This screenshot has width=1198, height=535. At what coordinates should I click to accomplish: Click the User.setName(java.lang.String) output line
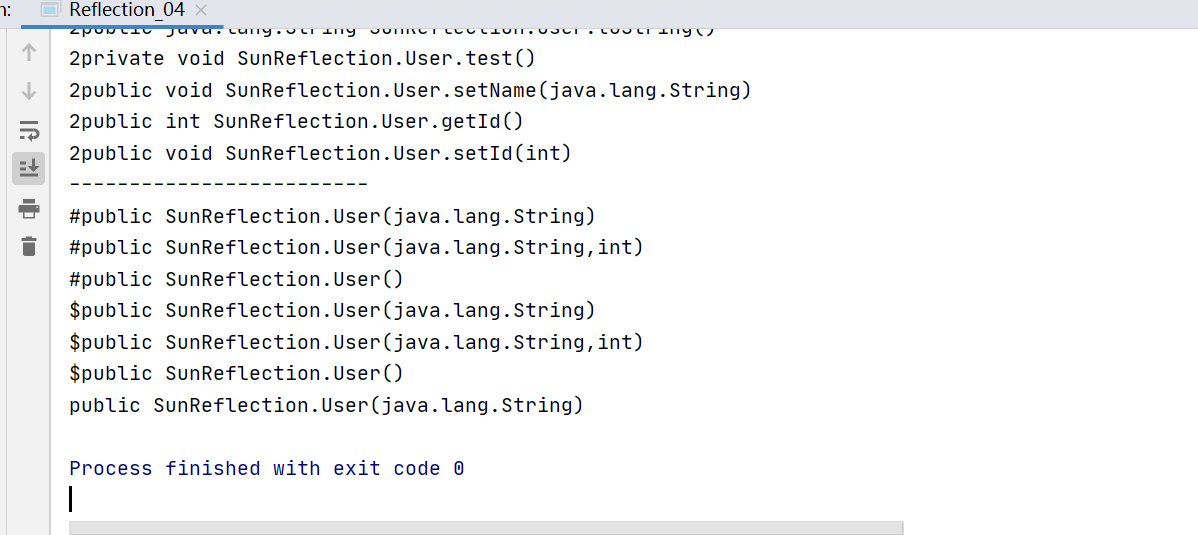coord(410,90)
